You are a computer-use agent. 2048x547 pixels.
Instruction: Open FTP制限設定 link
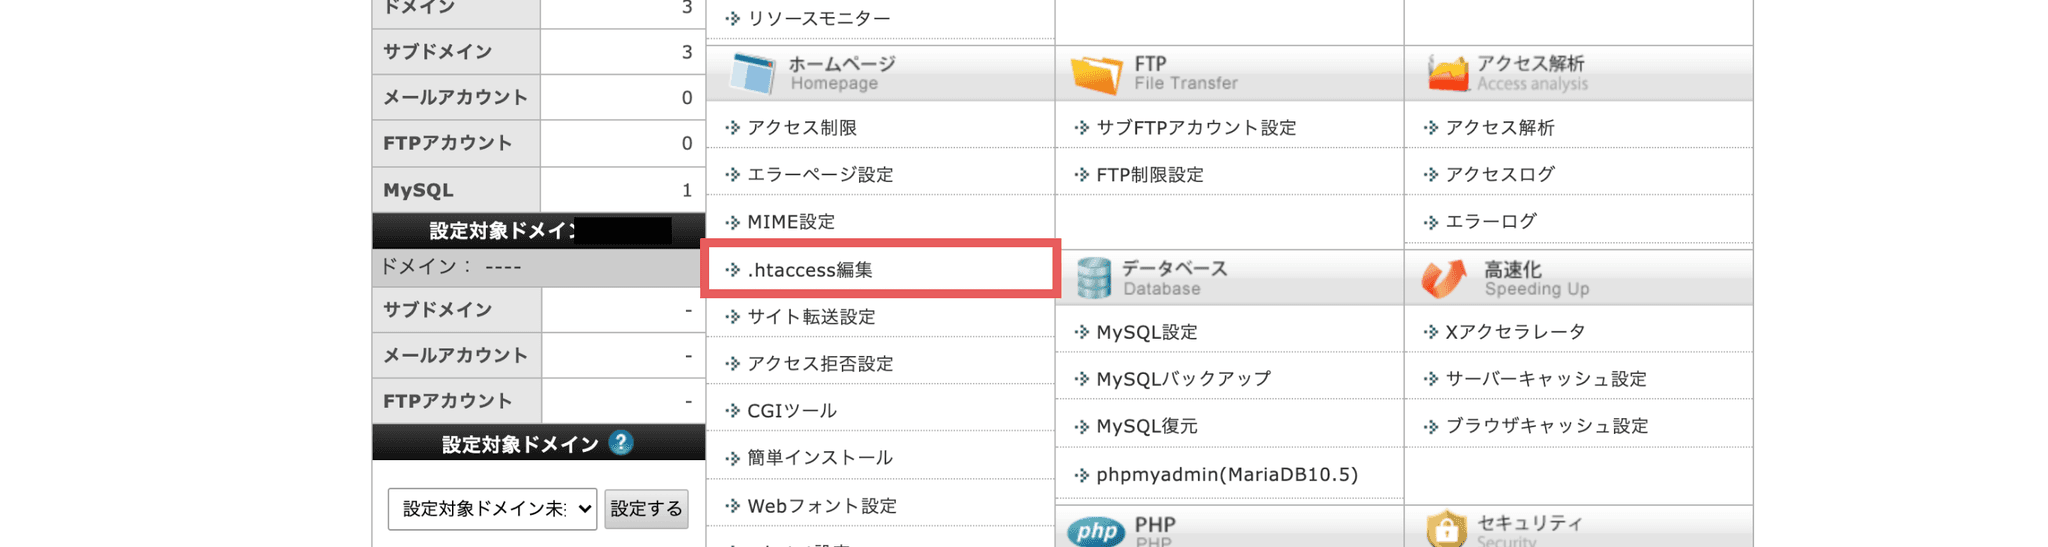(x=1150, y=174)
